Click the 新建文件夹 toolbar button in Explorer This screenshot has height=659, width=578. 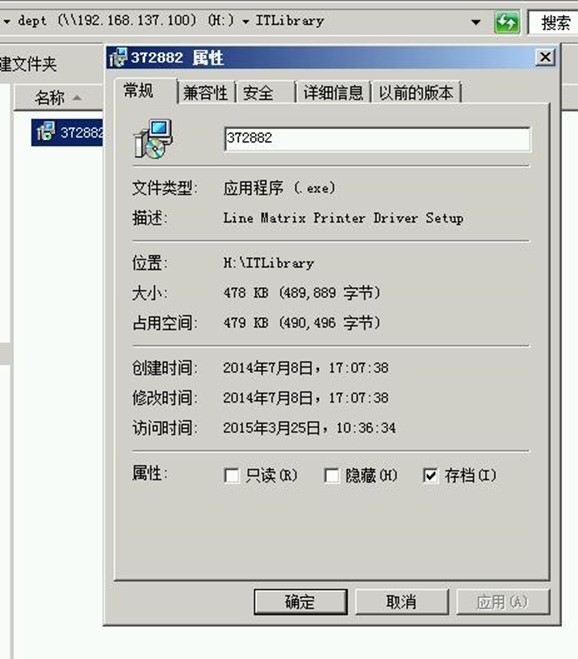pyautogui.click(x=28, y=64)
